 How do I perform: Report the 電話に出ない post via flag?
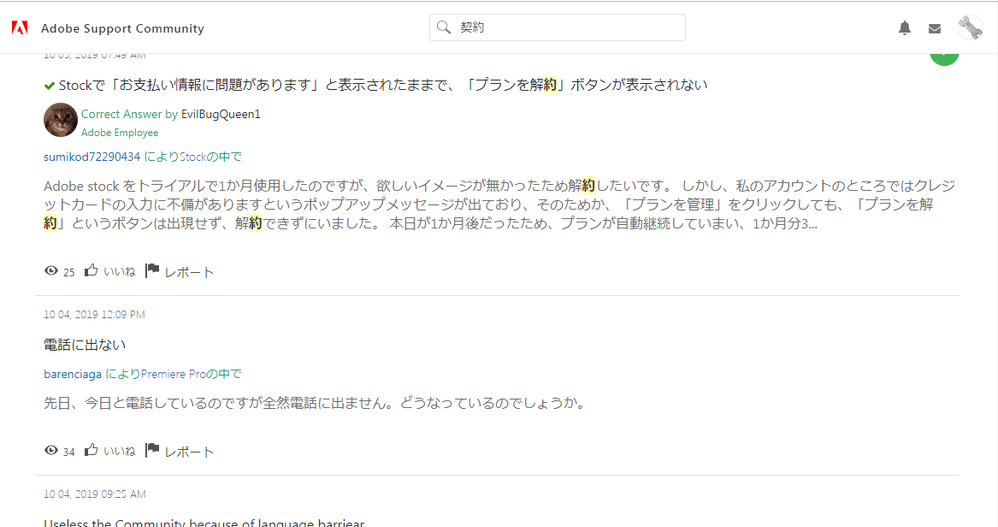(179, 451)
